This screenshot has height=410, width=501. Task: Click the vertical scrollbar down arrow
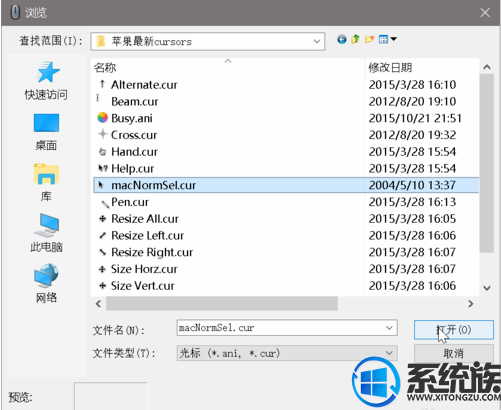(487, 288)
